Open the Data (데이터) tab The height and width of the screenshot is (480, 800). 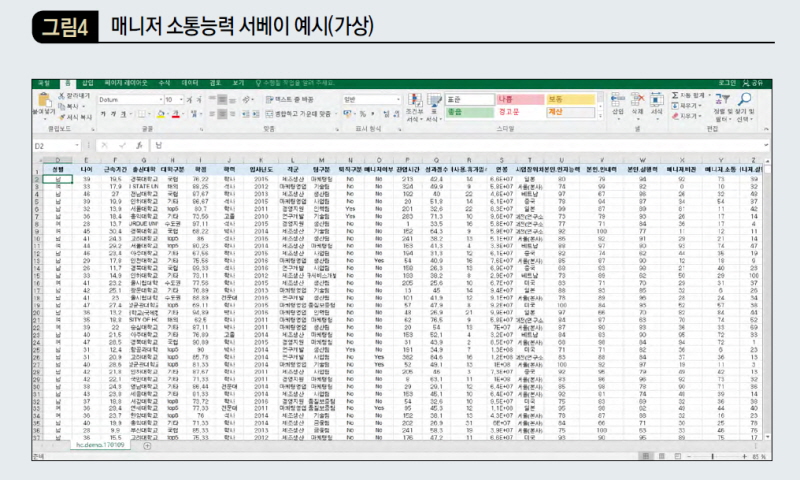(x=190, y=83)
